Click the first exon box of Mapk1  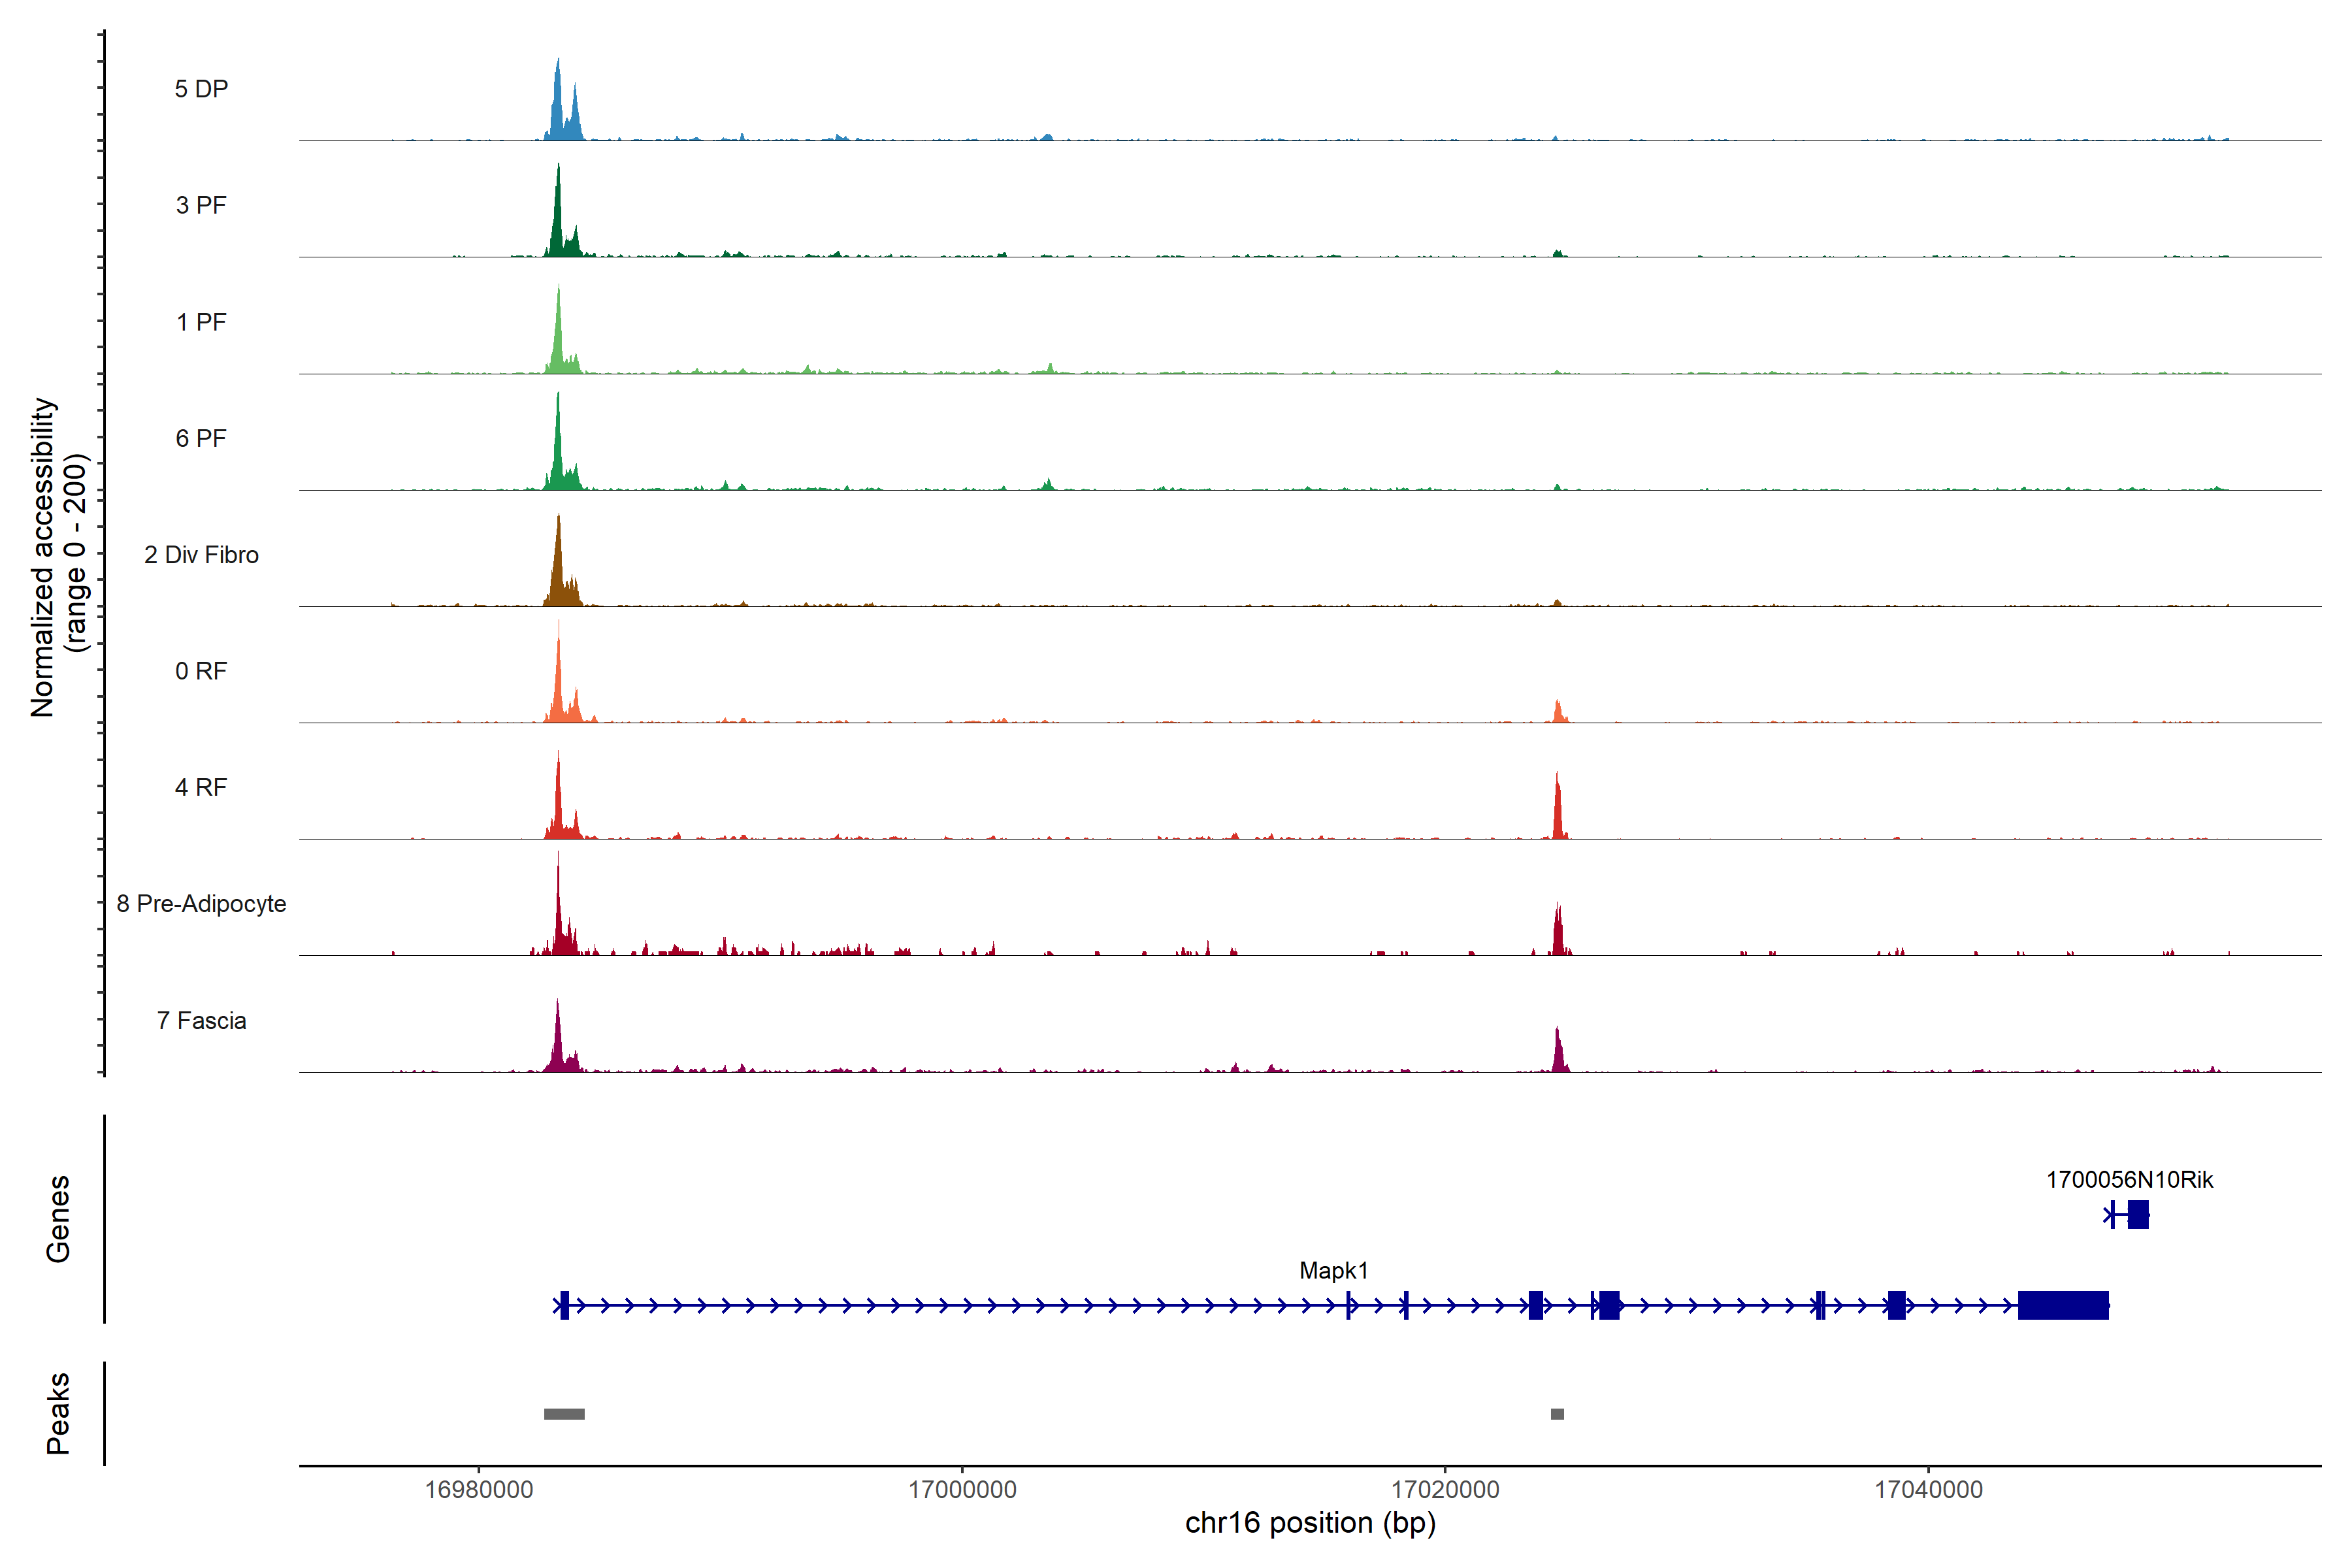tap(564, 1305)
